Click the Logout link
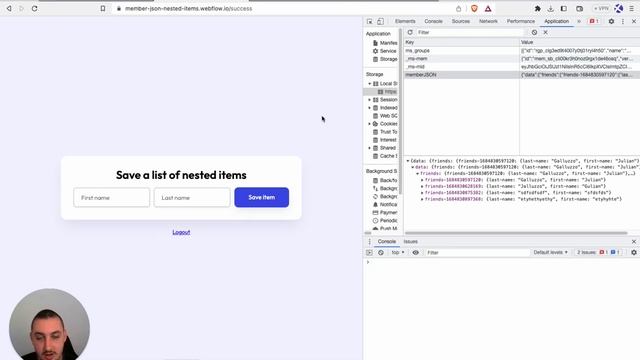This screenshot has width=640, height=360. [x=181, y=232]
